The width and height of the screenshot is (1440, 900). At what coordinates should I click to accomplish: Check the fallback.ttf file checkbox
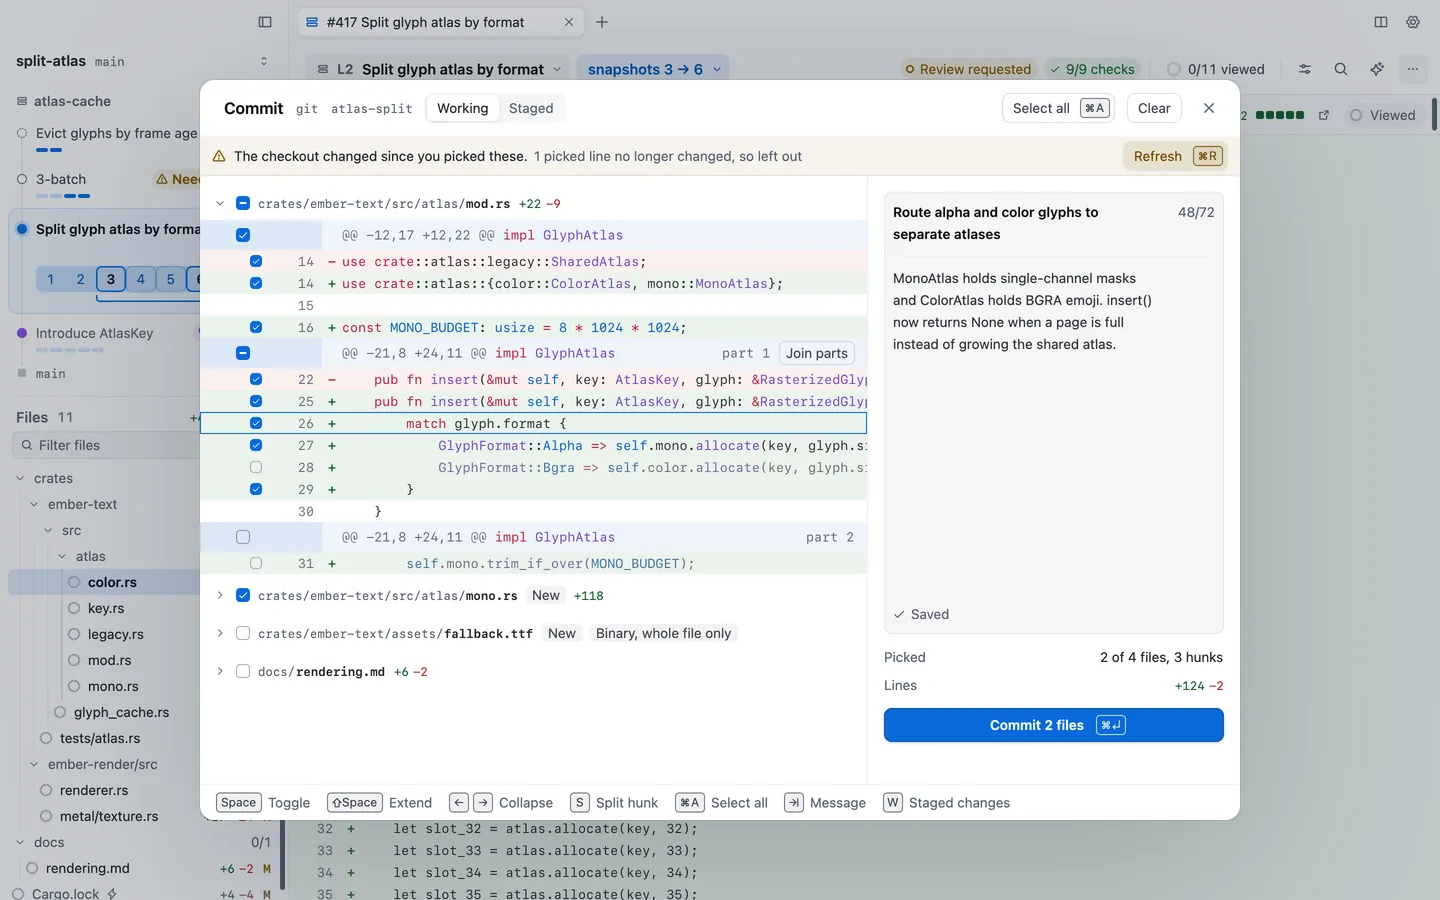point(243,633)
